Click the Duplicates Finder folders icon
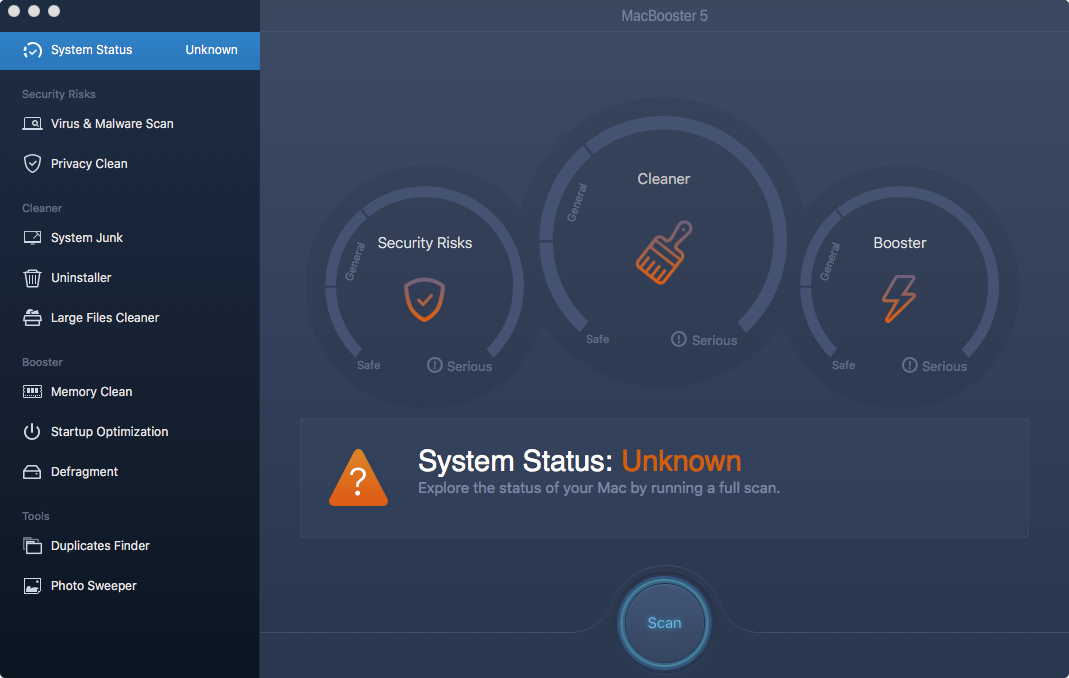Screen dimensions: 1069x678 pyautogui.click(x=32, y=546)
